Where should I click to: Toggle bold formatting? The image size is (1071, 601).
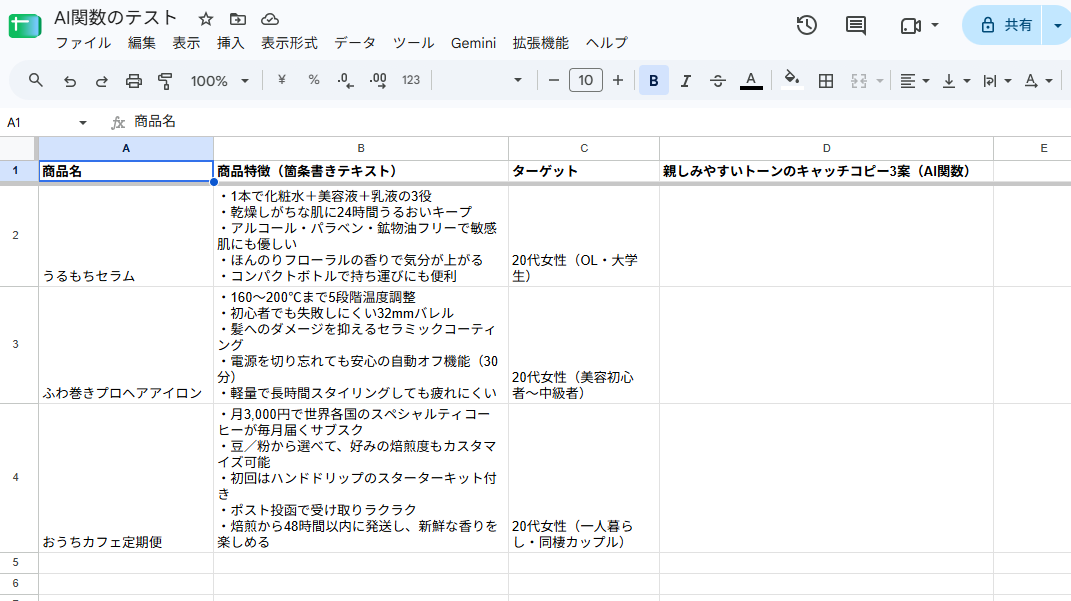[654, 81]
